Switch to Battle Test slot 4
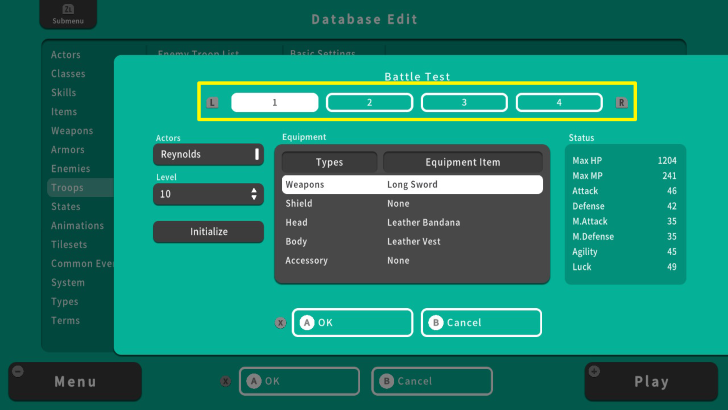This screenshot has height=410, width=728. click(x=559, y=102)
